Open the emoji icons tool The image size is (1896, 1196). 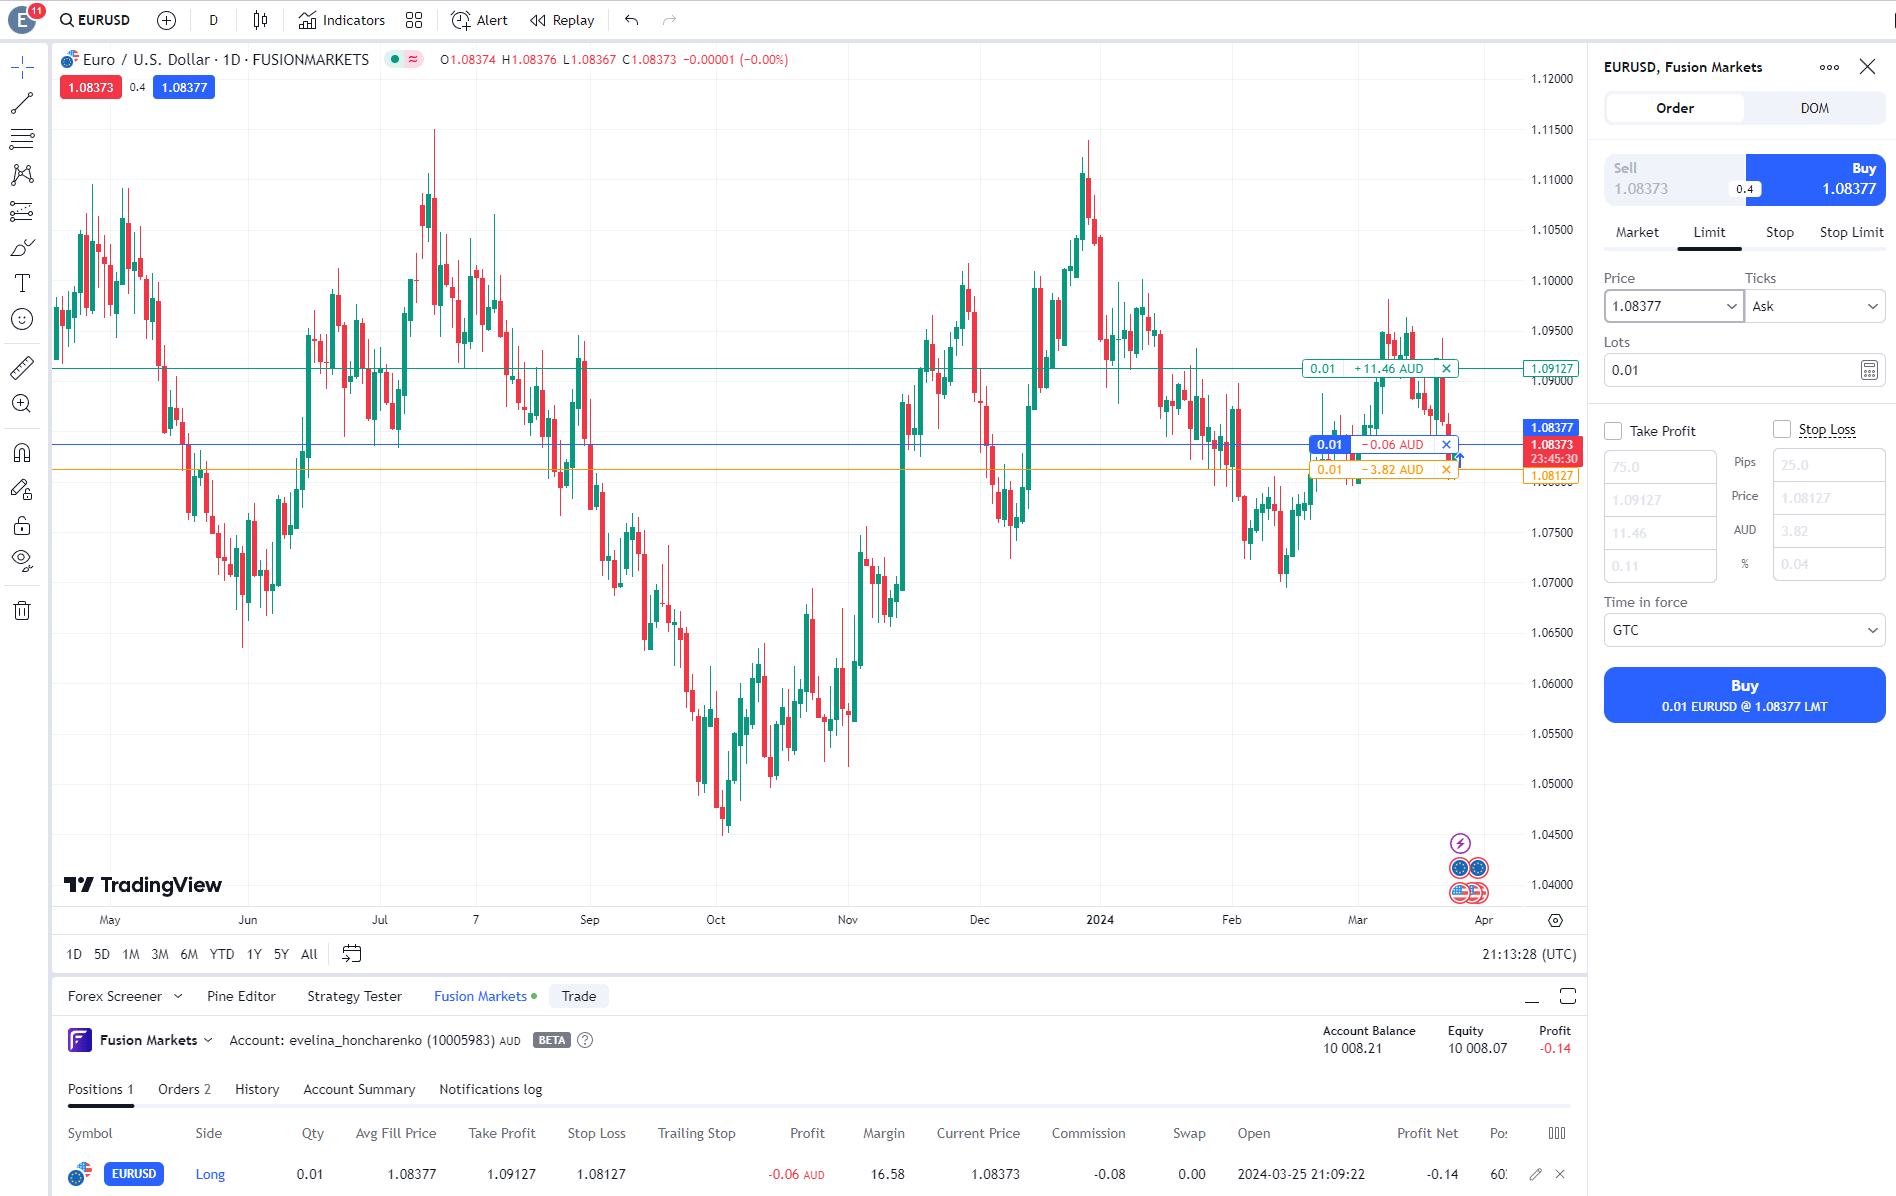(x=22, y=319)
